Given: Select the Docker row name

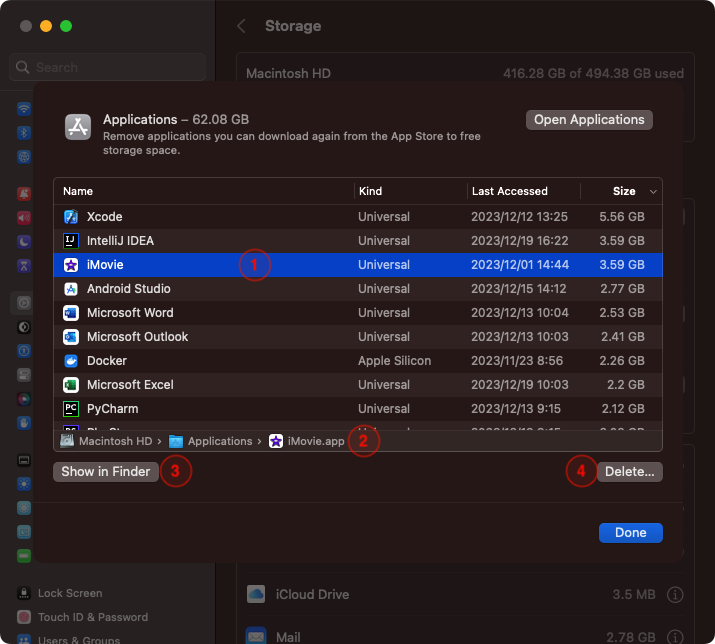Looking at the screenshot, I should (107, 361).
